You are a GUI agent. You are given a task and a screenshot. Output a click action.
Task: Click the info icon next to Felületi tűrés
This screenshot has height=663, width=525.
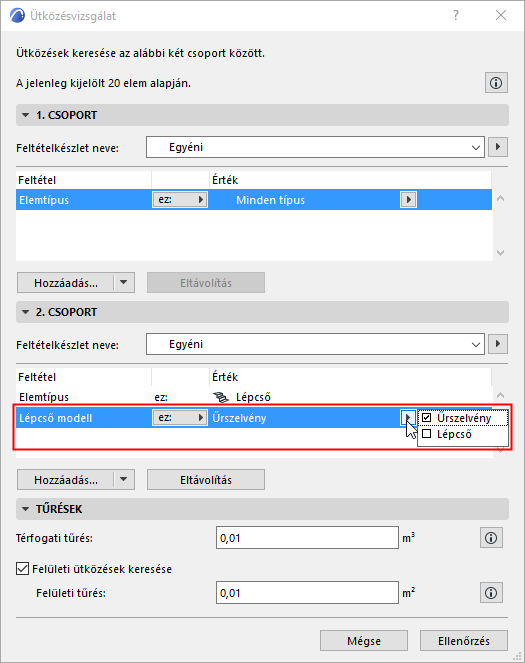[x=491, y=593]
